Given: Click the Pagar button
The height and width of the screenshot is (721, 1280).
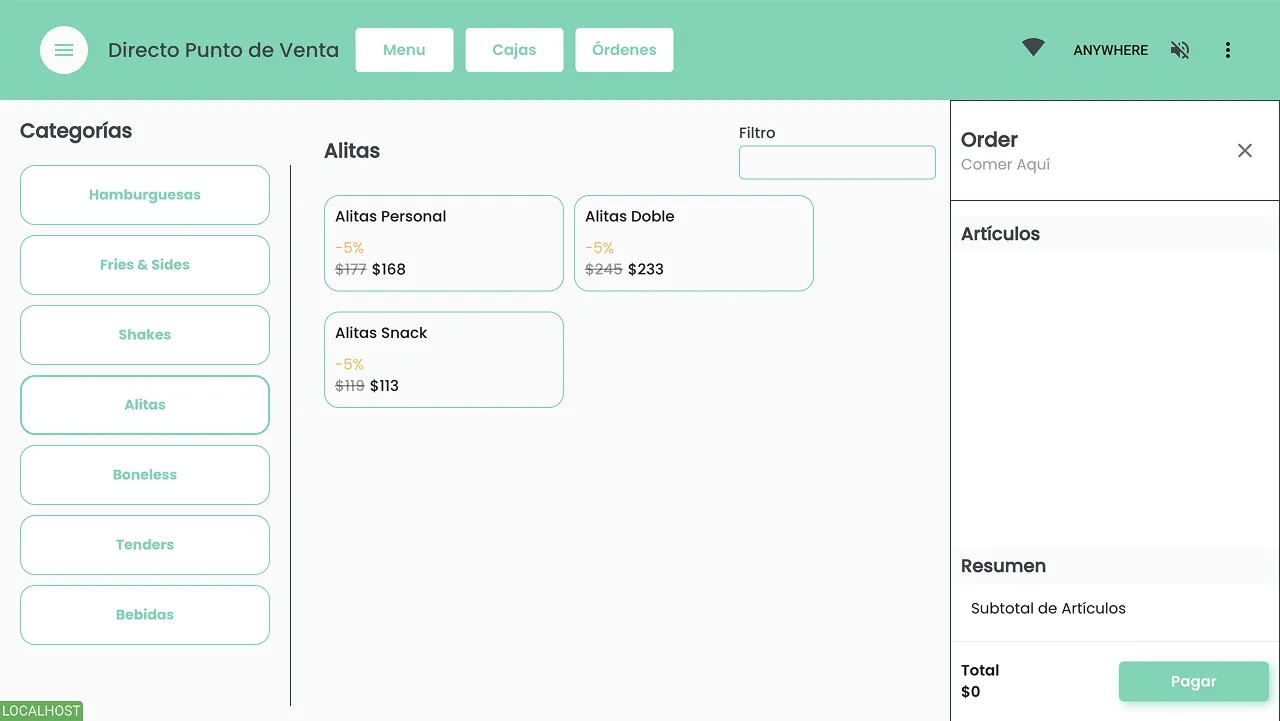Looking at the screenshot, I should [1194, 682].
